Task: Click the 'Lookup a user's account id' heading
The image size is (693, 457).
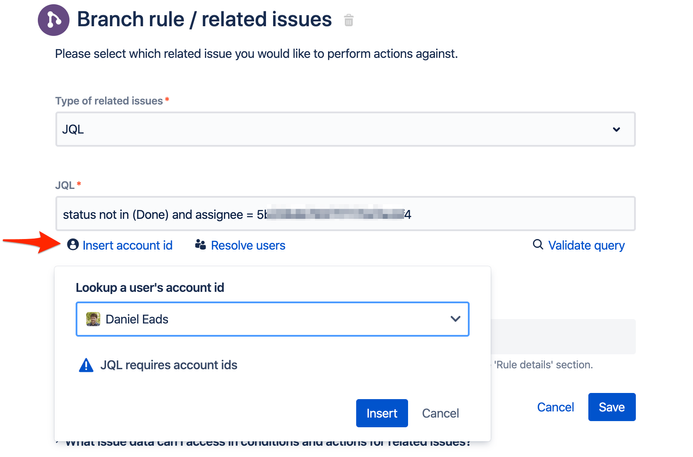Action: [150, 288]
